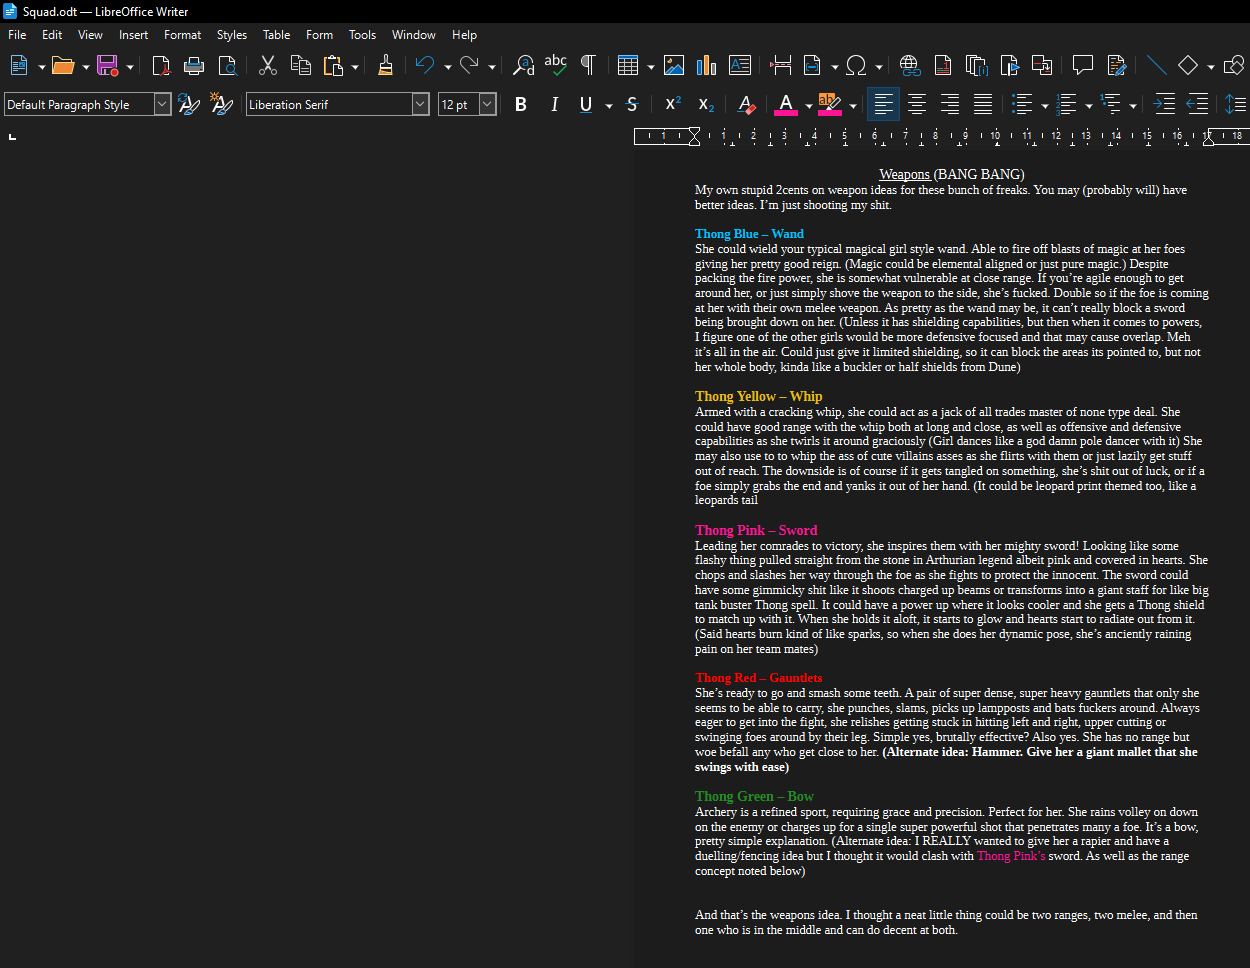The width and height of the screenshot is (1250, 968).
Task: Toggle Track Changes recording
Action: click(1116, 65)
